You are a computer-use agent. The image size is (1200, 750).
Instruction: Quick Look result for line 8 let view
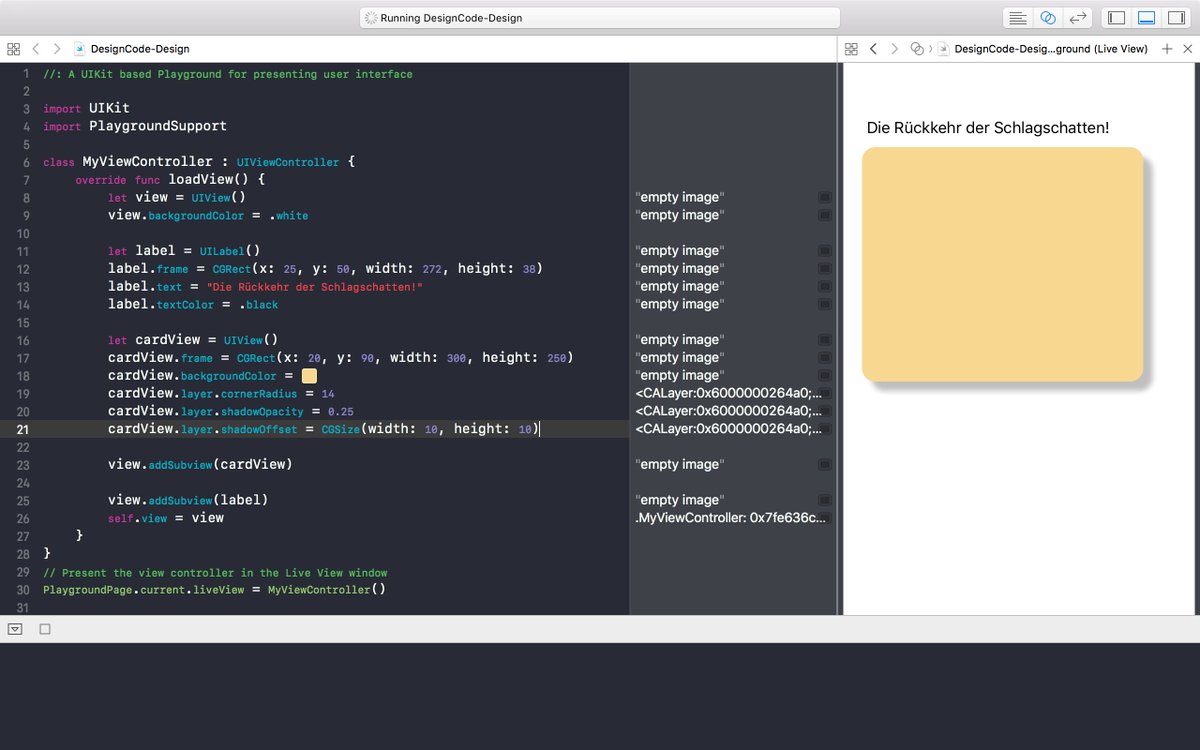click(824, 197)
